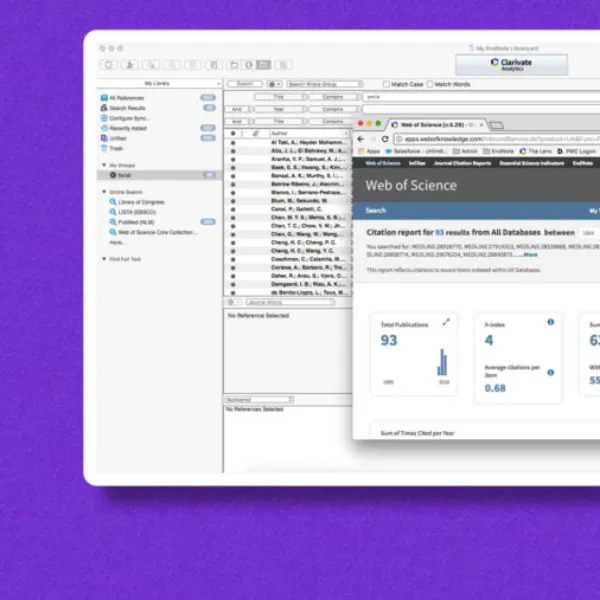Viewport: 600px width, 600px height.
Task: Click the Sync Library icon in EndNote toolbar
Action: (x=109, y=65)
